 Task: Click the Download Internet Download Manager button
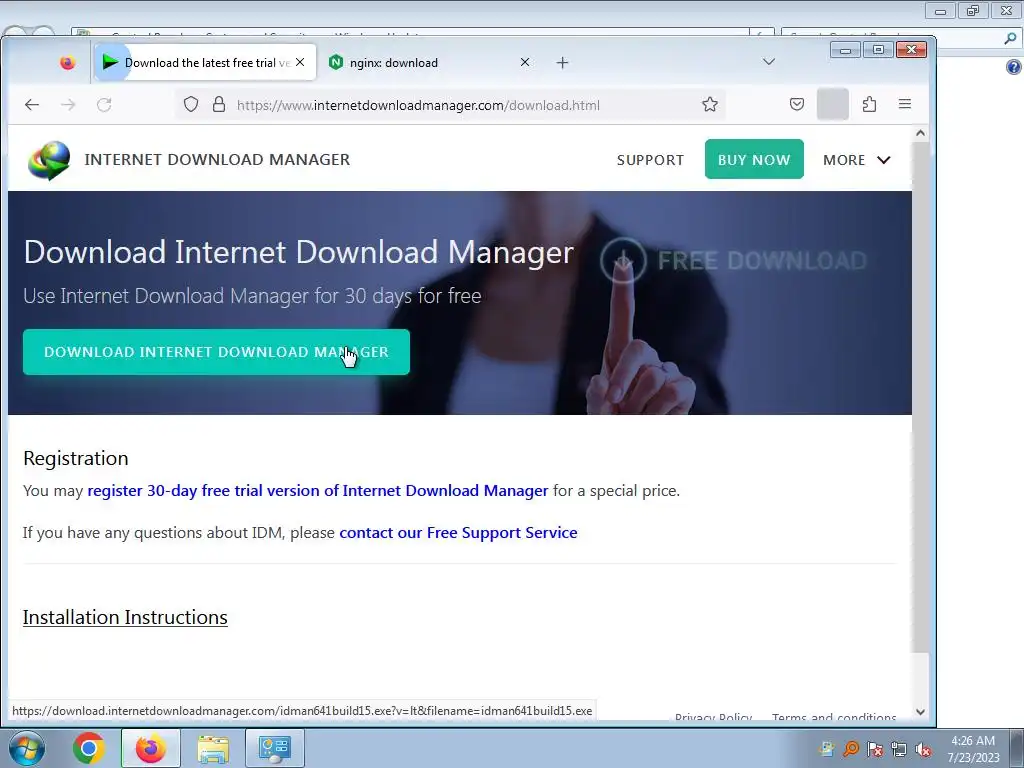coord(216,352)
